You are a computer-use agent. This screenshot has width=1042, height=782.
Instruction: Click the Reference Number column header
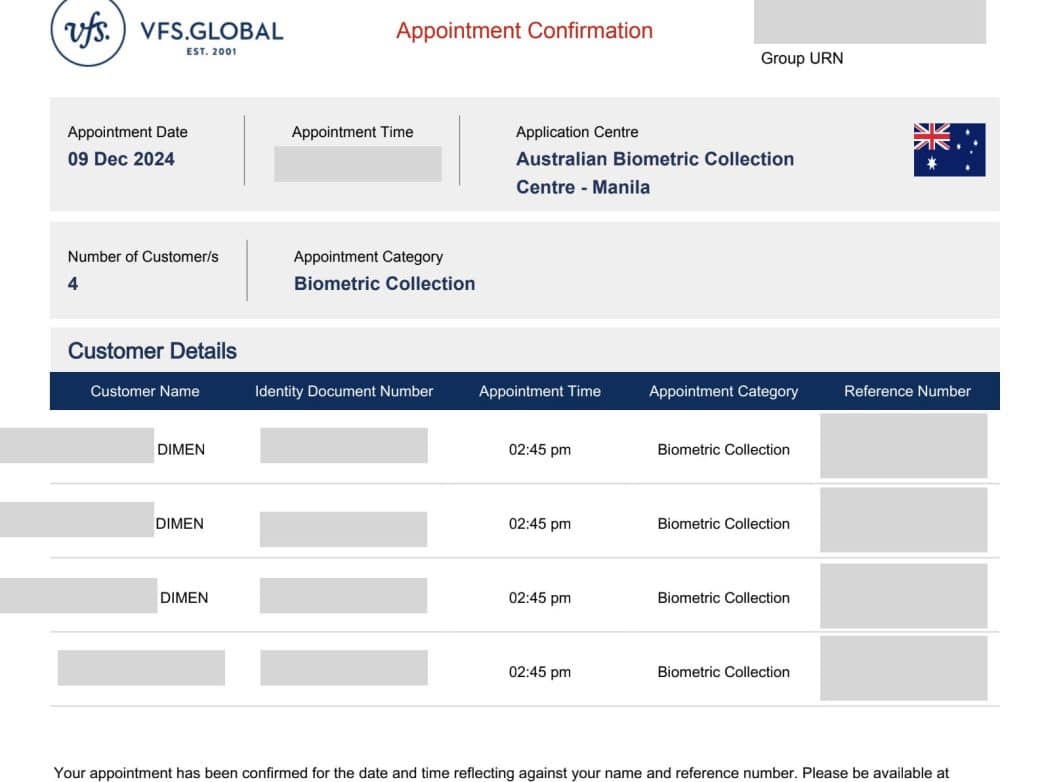tap(907, 391)
